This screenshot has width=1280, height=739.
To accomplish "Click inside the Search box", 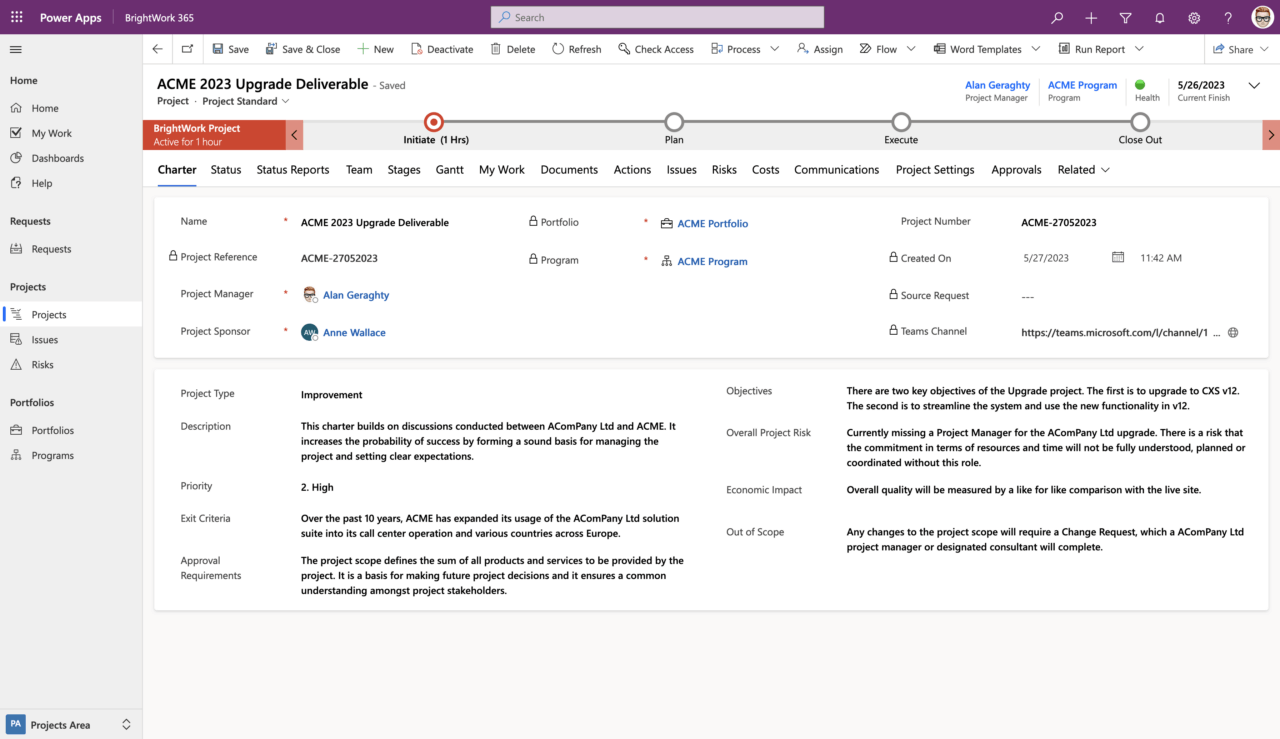I will click(656, 16).
